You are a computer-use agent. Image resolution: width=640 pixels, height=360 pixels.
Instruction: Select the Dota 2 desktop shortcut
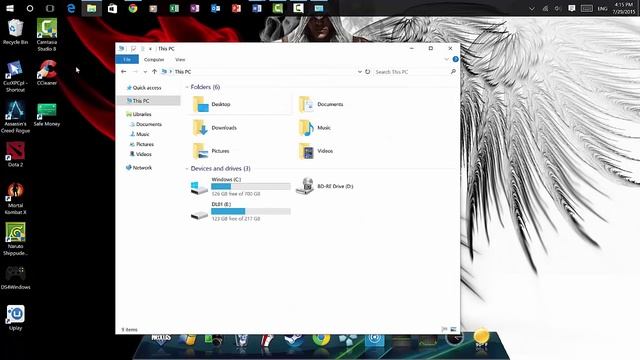[x=16, y=154]
